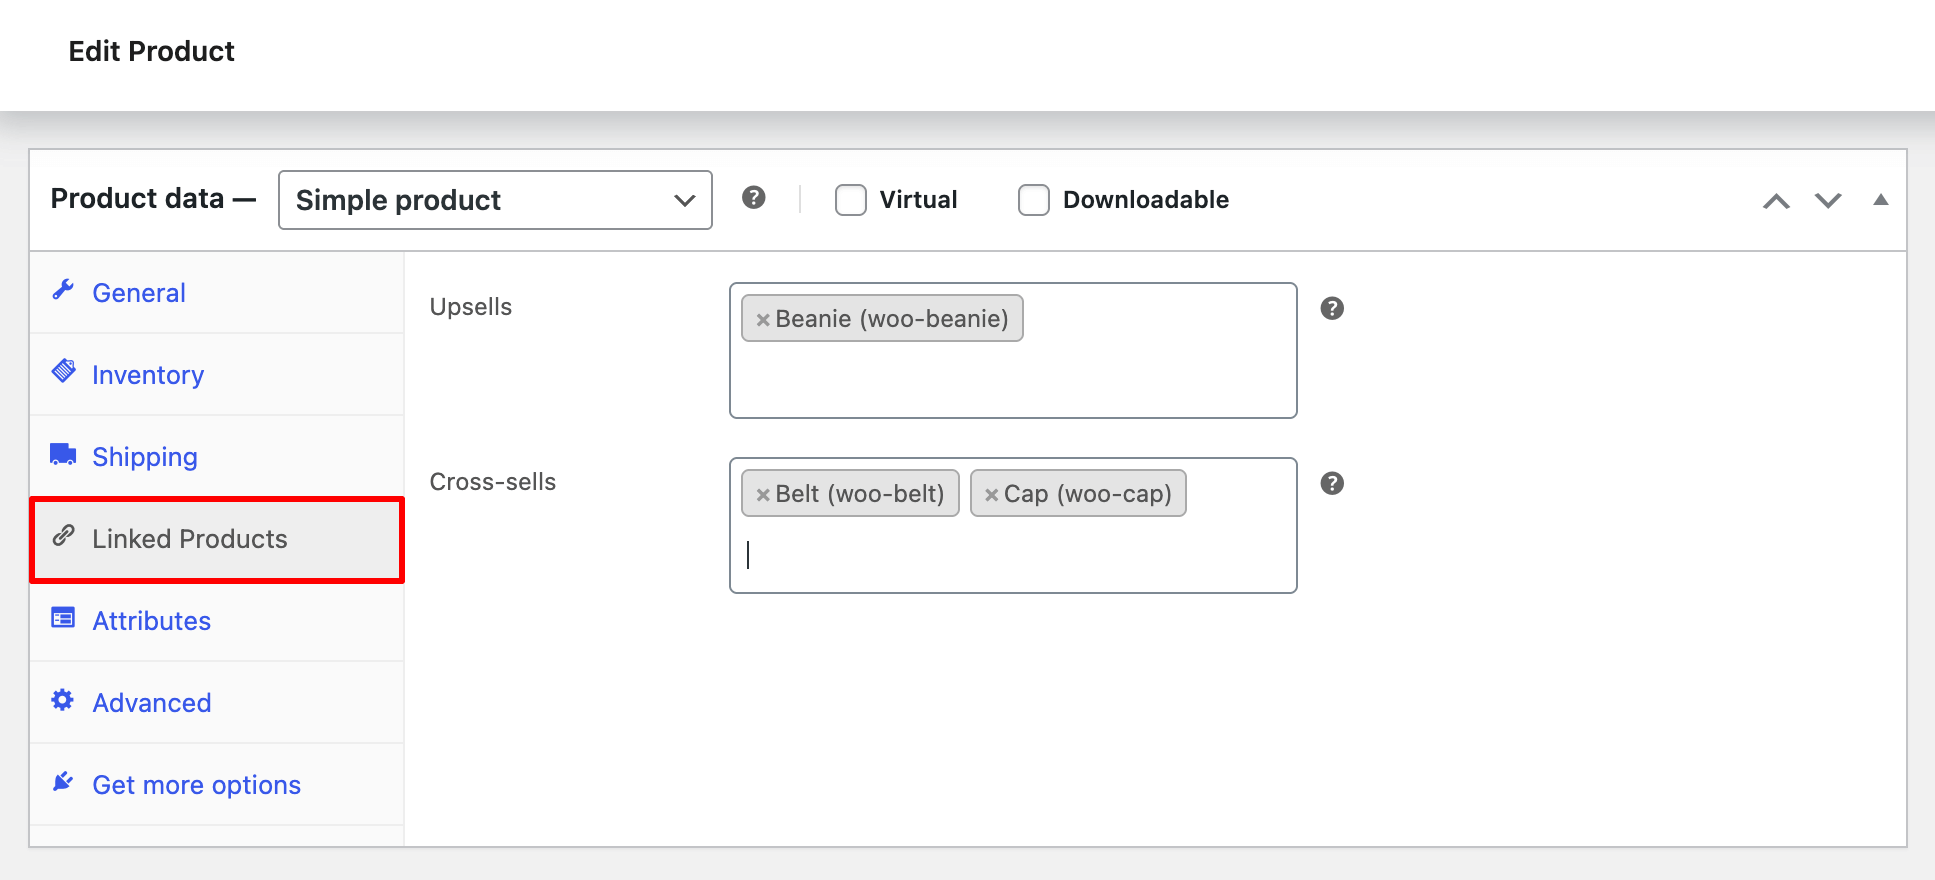Click the Cap (woo-cap) tag text
Screen dimensions: 1935x880
(x=1088, y=494)
